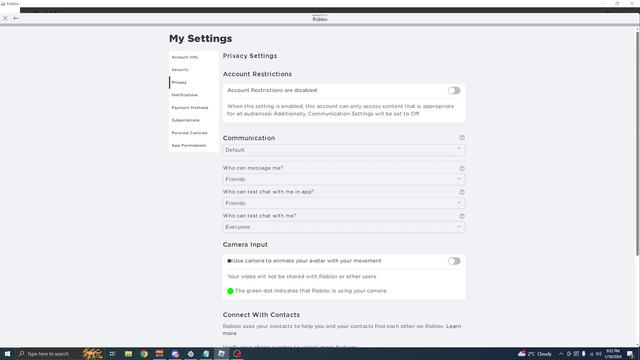
Task: Click the back arrow in Roblox header
Action: [16, 18]
